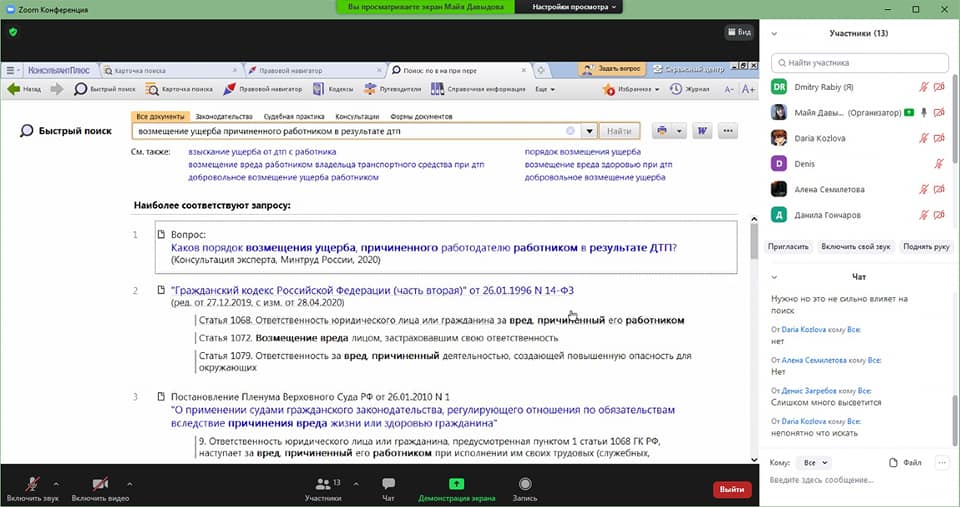Open КонсультантПлюс hamburger menu icon
Viewport: 960px width, 507px height.
[x=10, y=70]
